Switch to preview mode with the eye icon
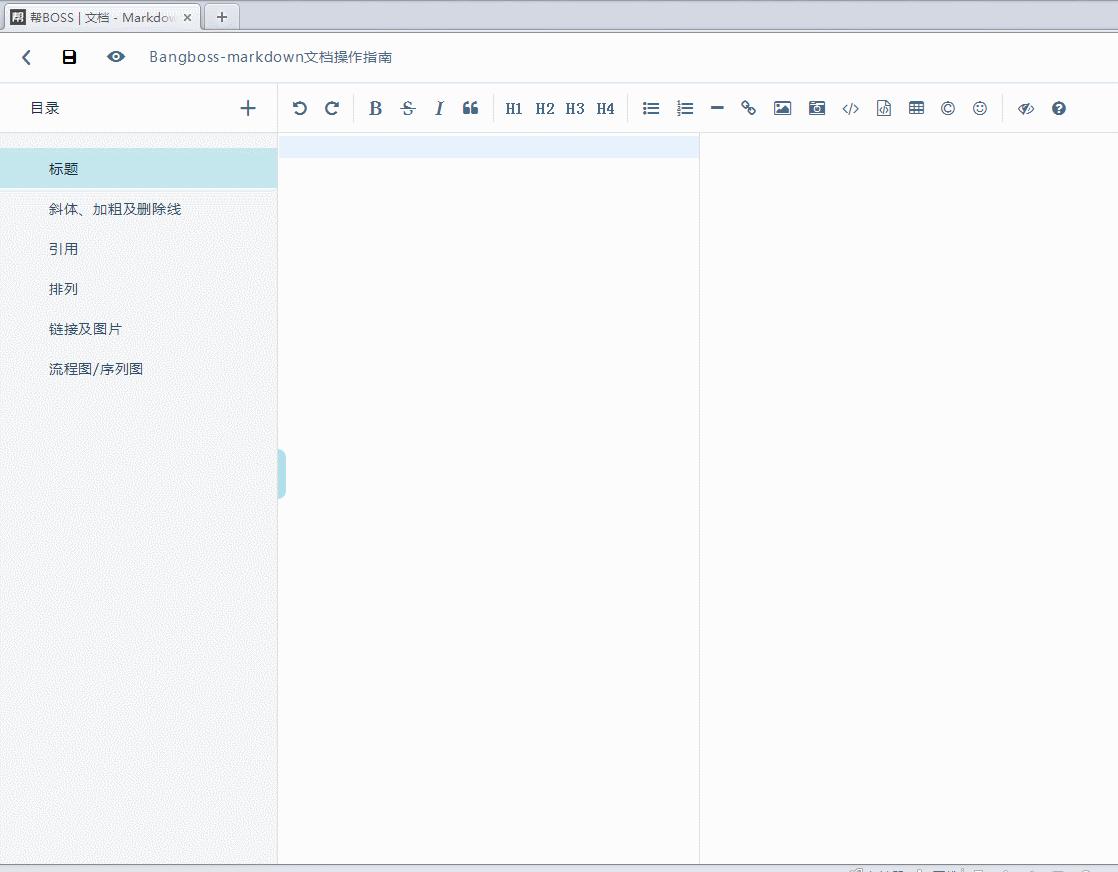This screenshot has height=872, width=1118. (116, 57)
